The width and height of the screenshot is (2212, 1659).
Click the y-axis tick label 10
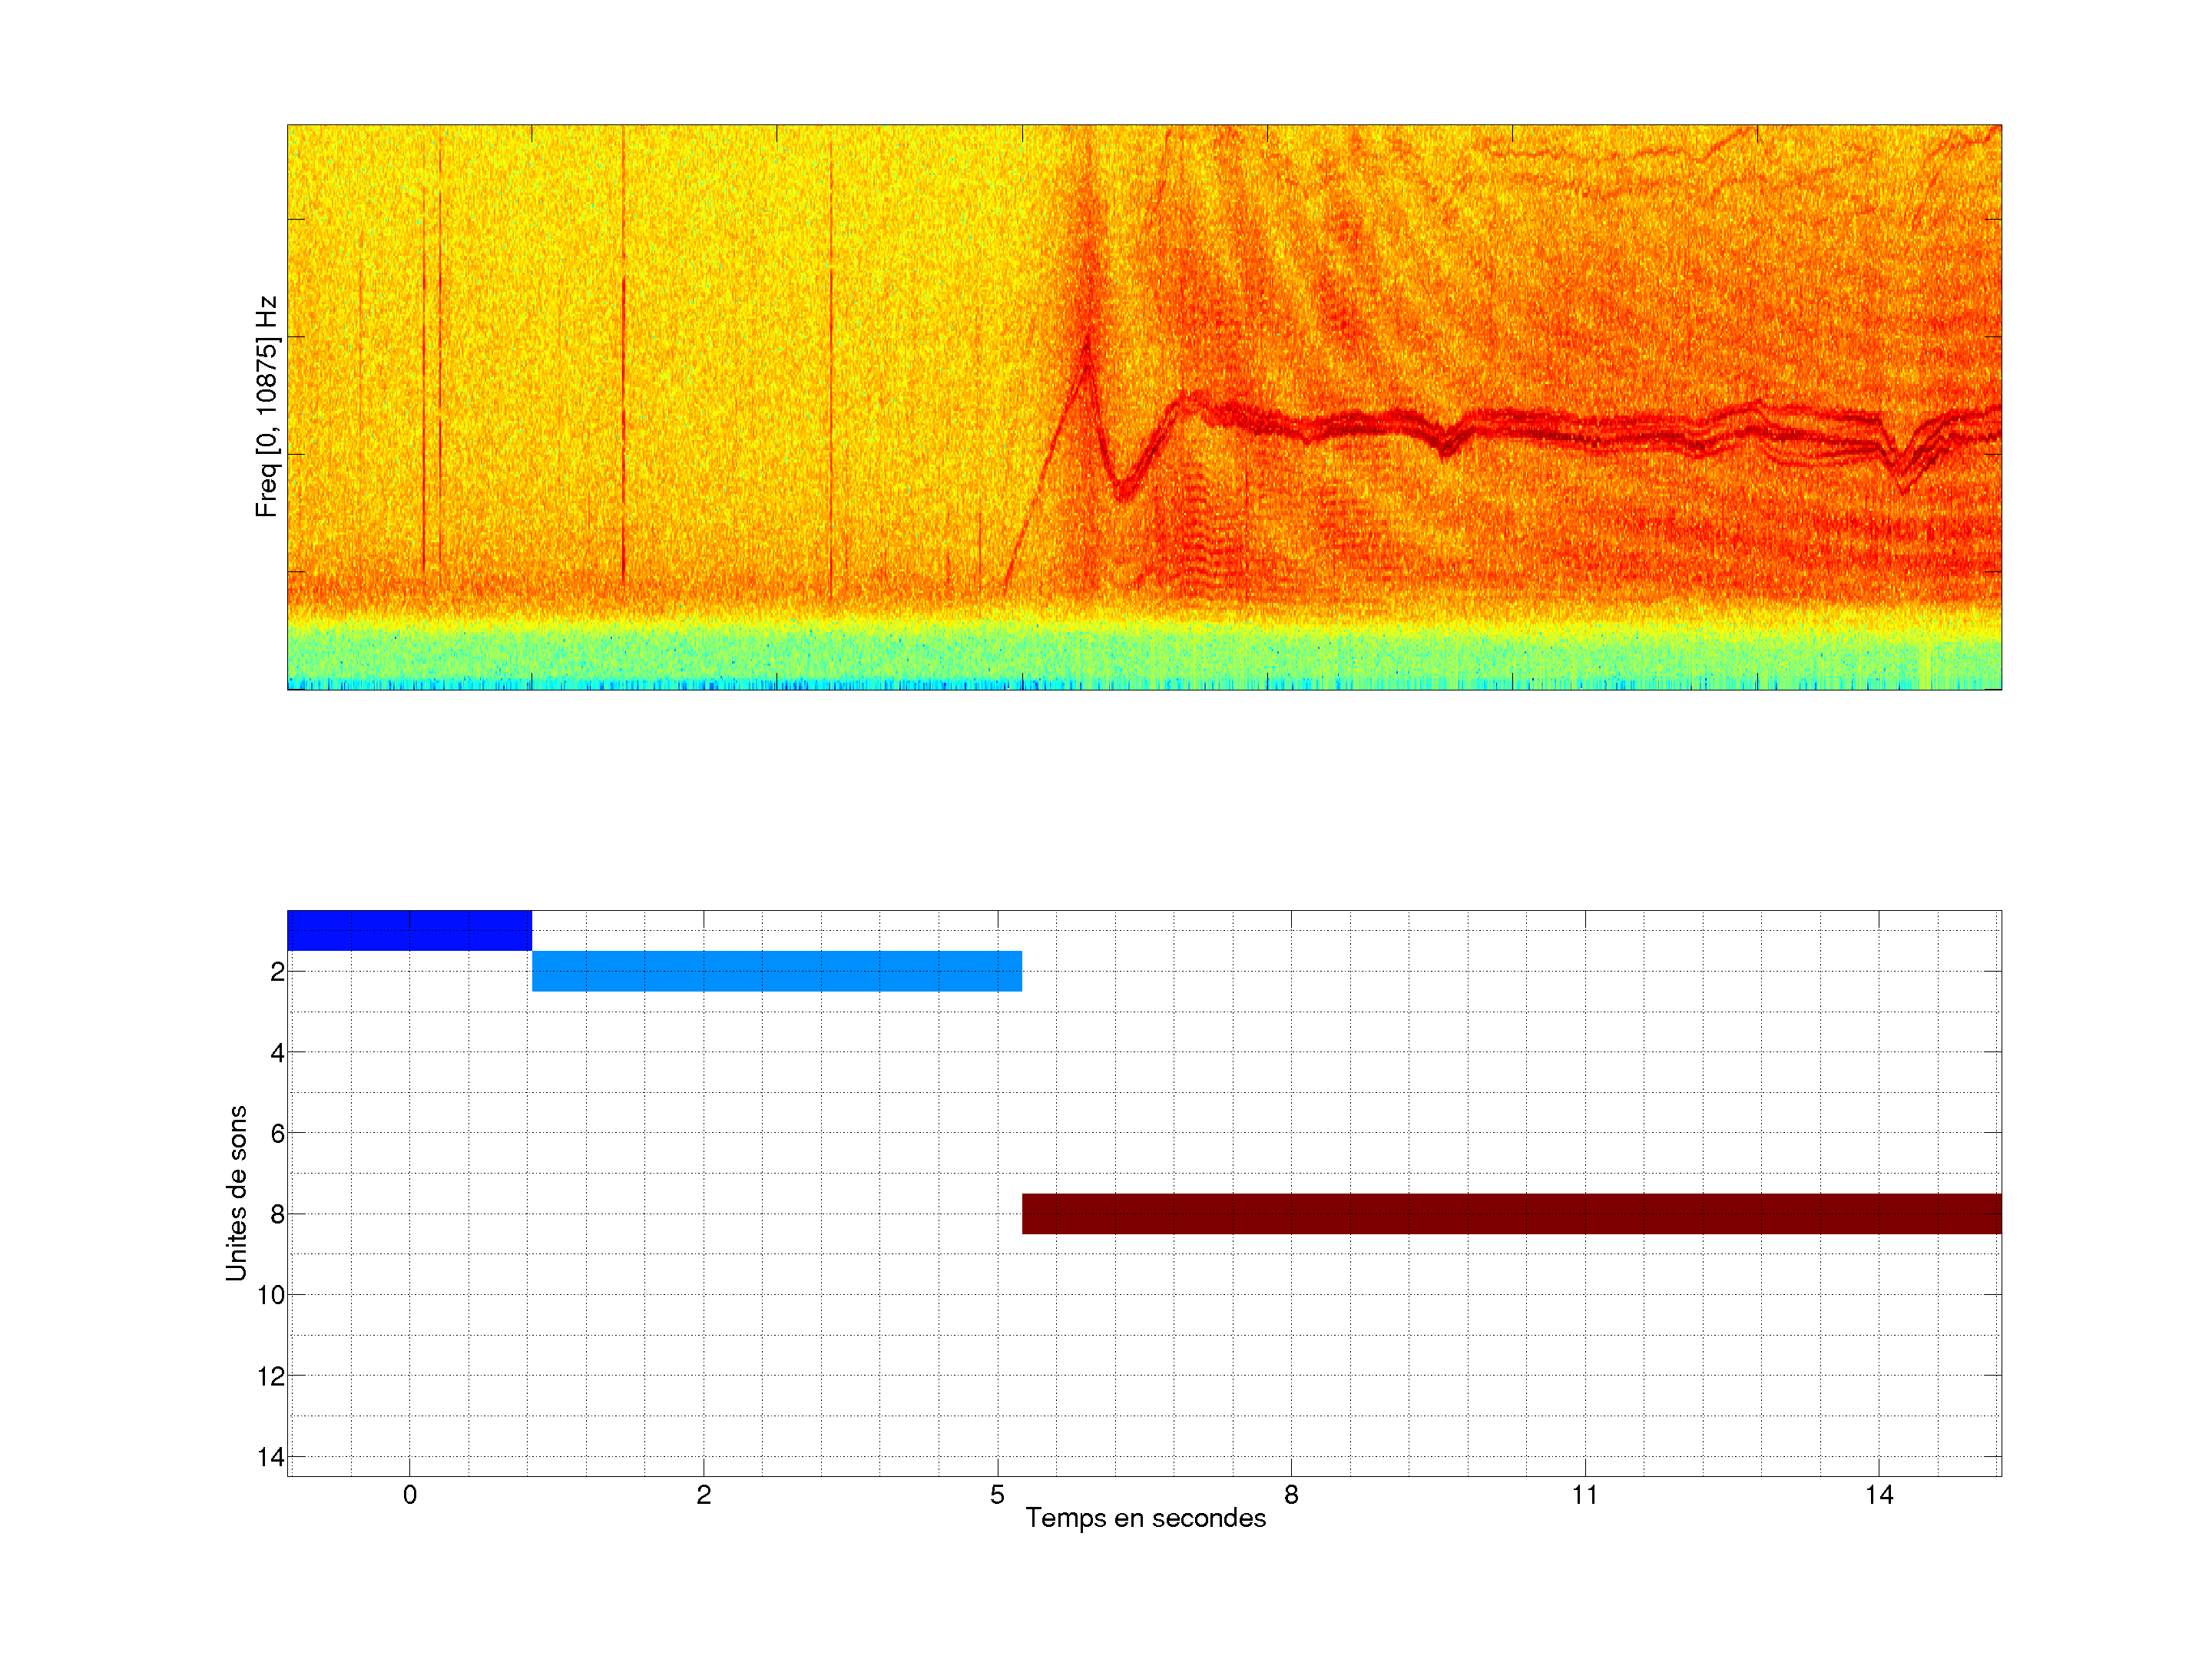coord(271,1295)
